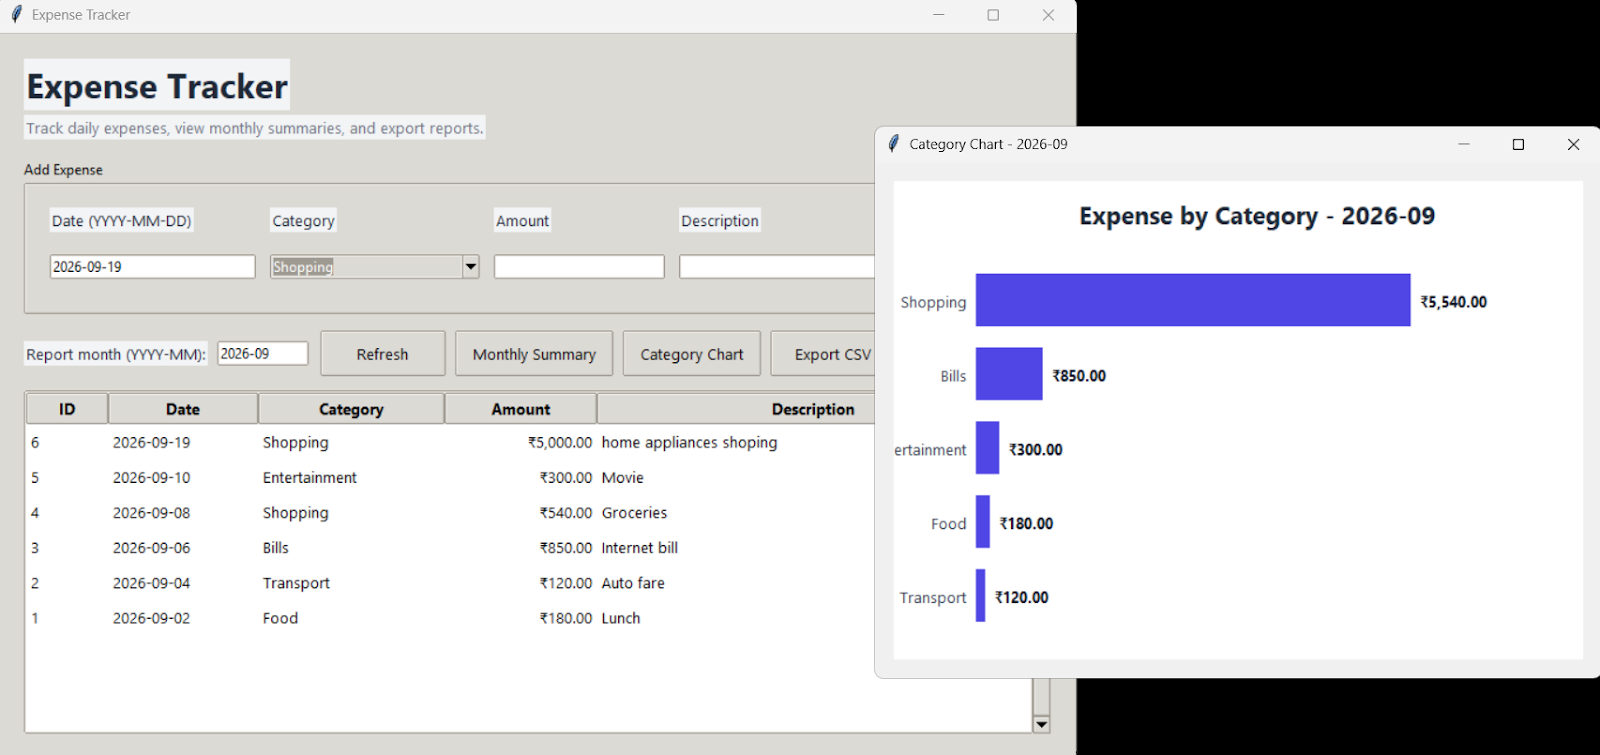This screenshot has height=755, width=1600.
Task: Focus the Description input field
Action: click(x=777, y=267)
